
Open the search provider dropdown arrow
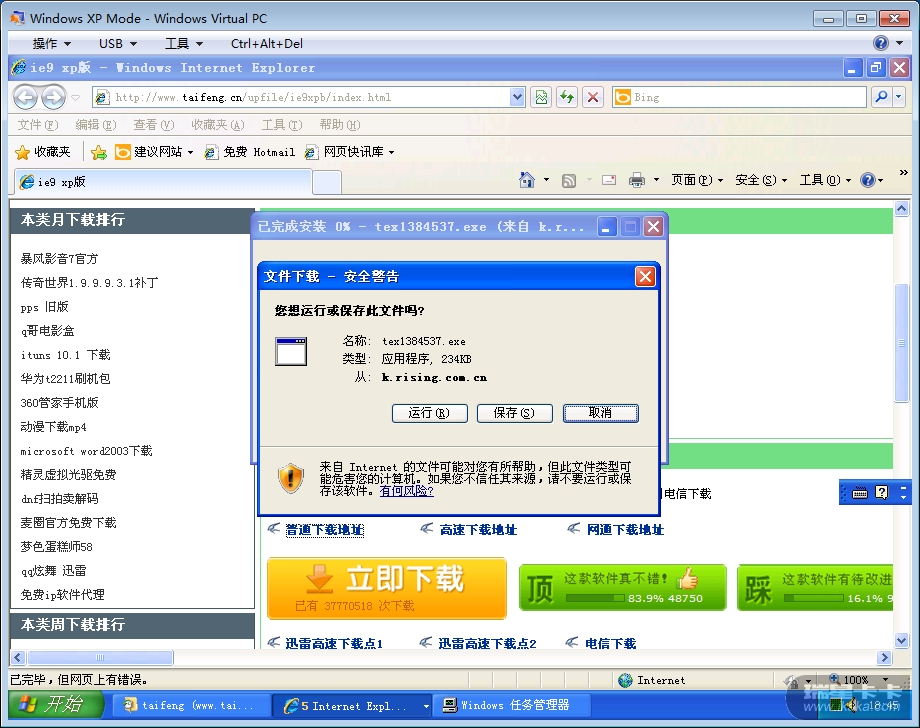point(899,97)
